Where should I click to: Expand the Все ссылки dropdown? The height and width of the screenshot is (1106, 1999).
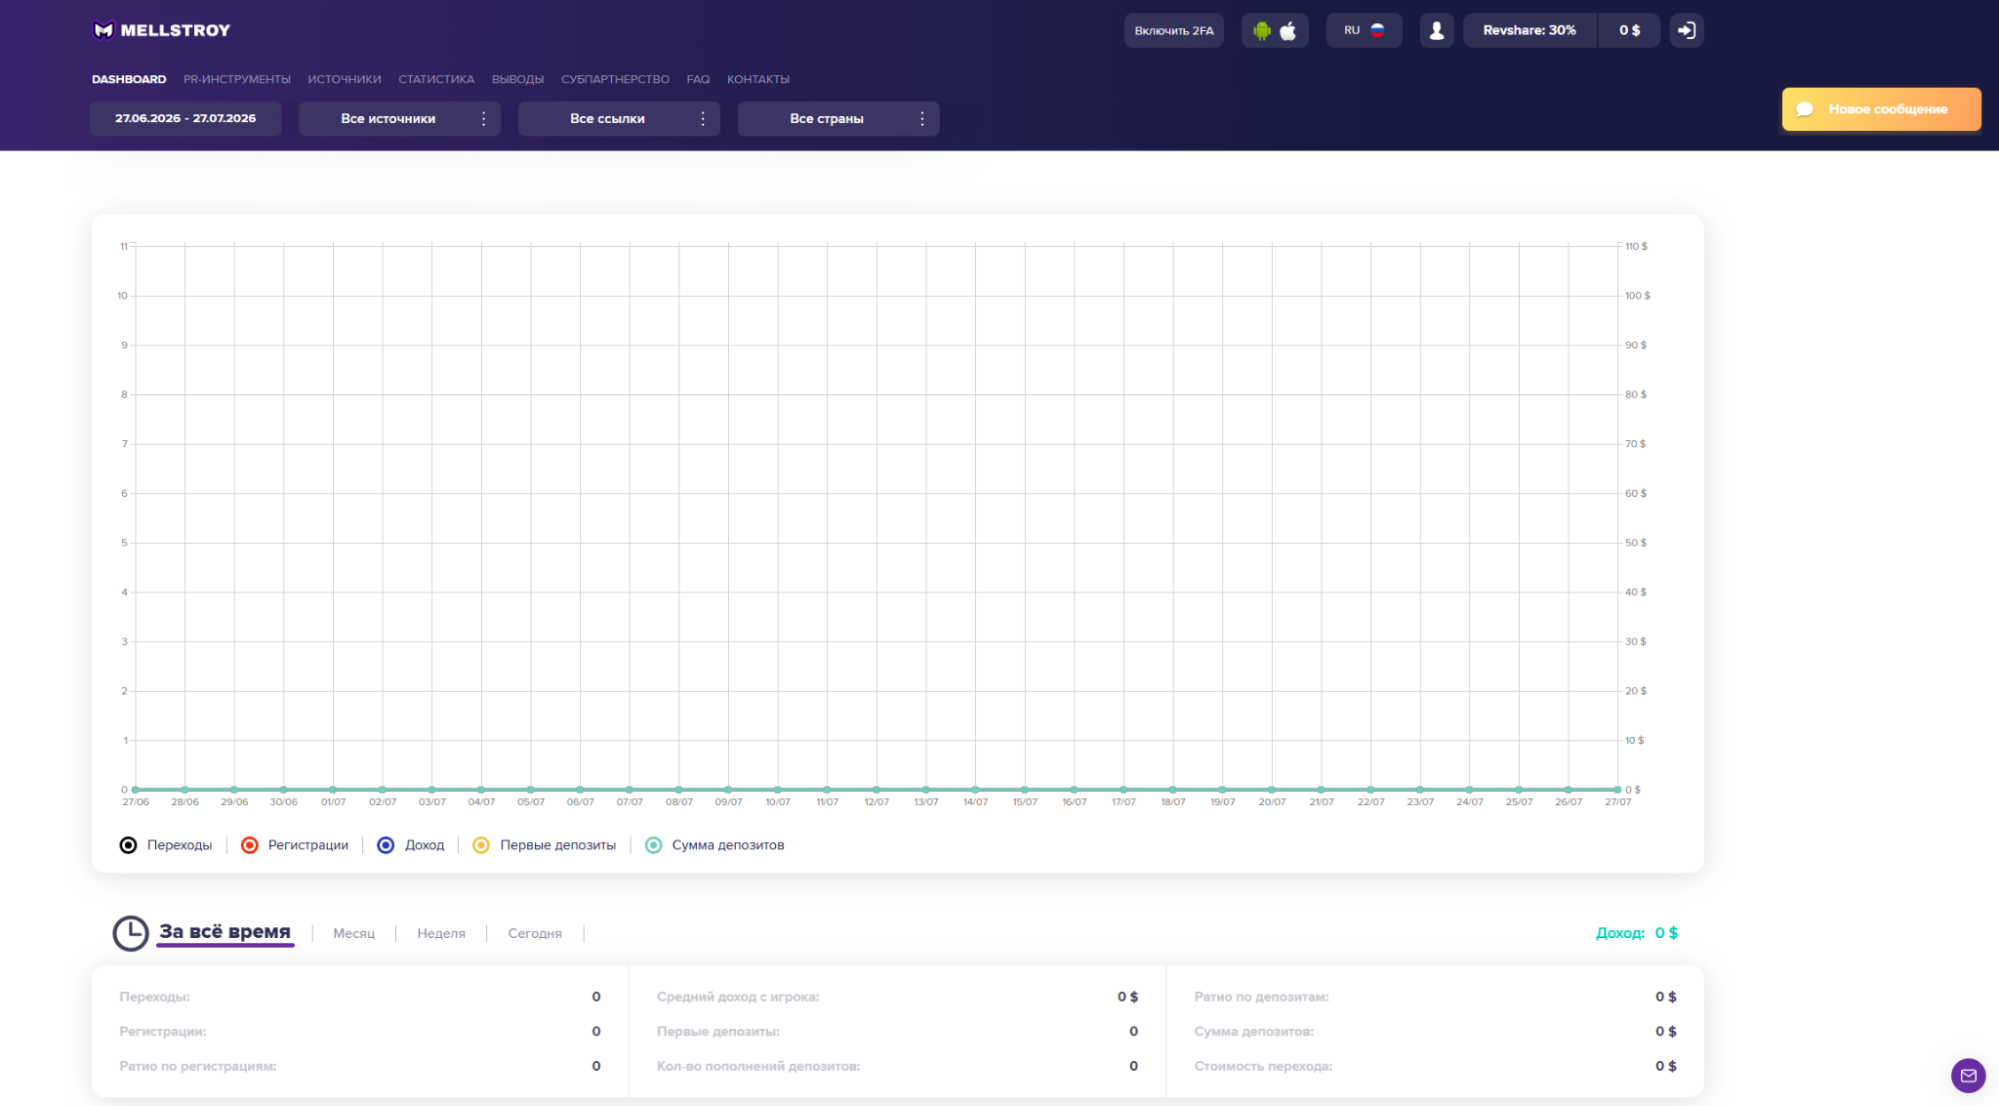(x=619, y=118)
